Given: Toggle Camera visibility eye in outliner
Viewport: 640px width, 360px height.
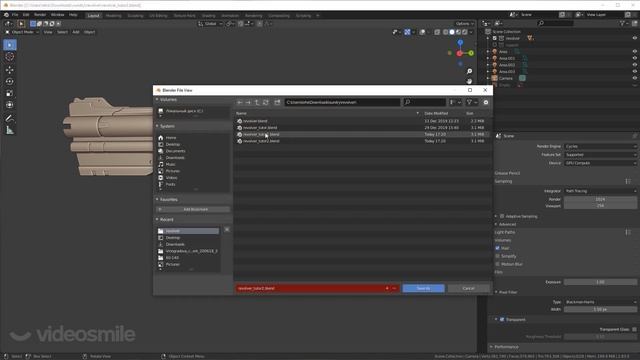Looking at the screenshot, I should point(635,78).
